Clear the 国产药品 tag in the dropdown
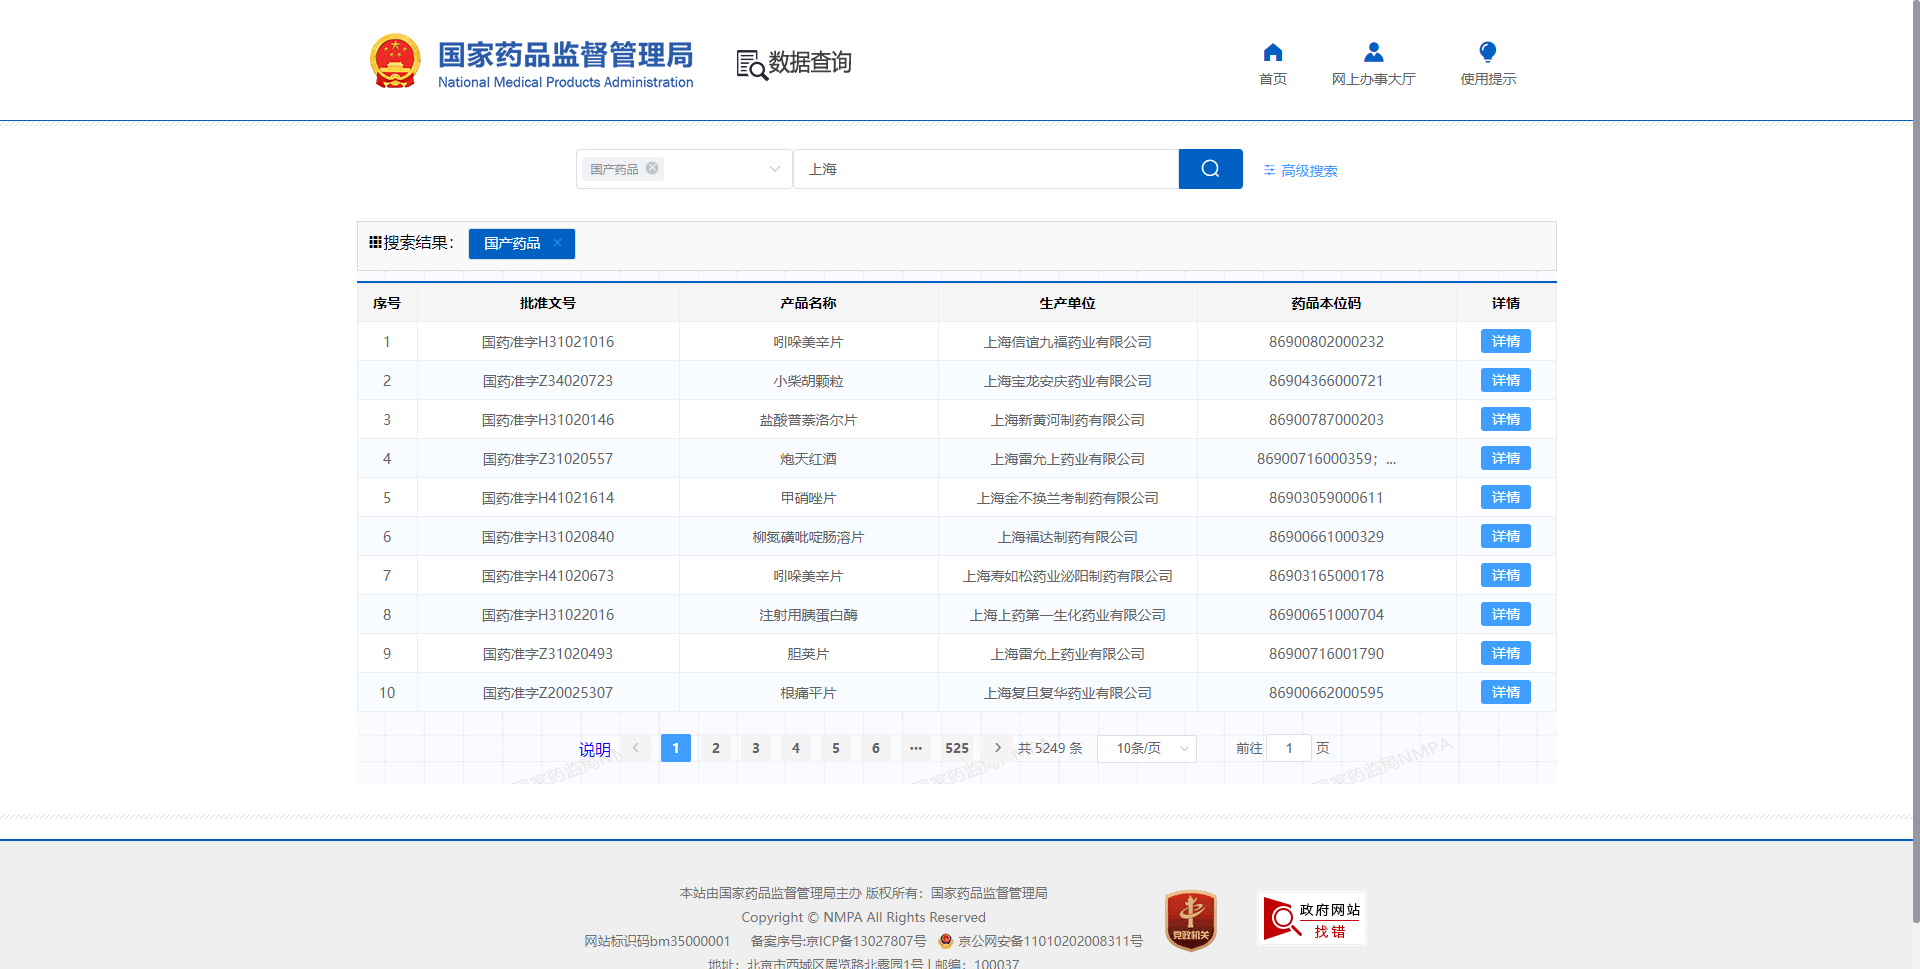Image resolution: width=1920 pixels, height=969 pixels. pyautogui.click(x=652, y=168)
